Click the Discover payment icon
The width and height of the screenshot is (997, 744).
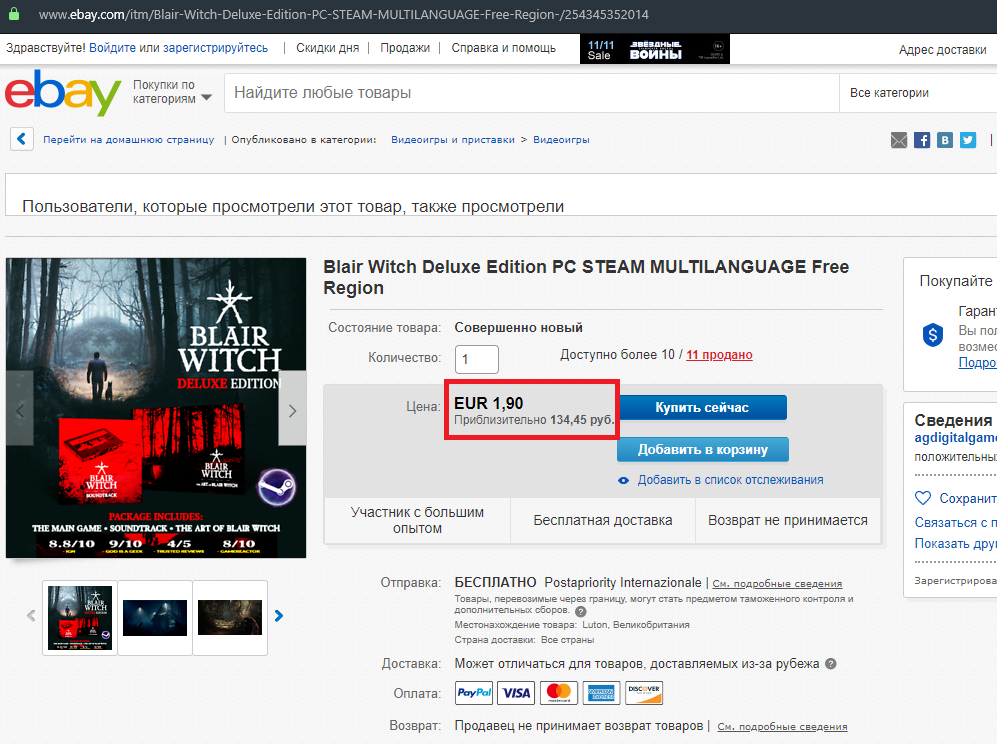[644, 692]
